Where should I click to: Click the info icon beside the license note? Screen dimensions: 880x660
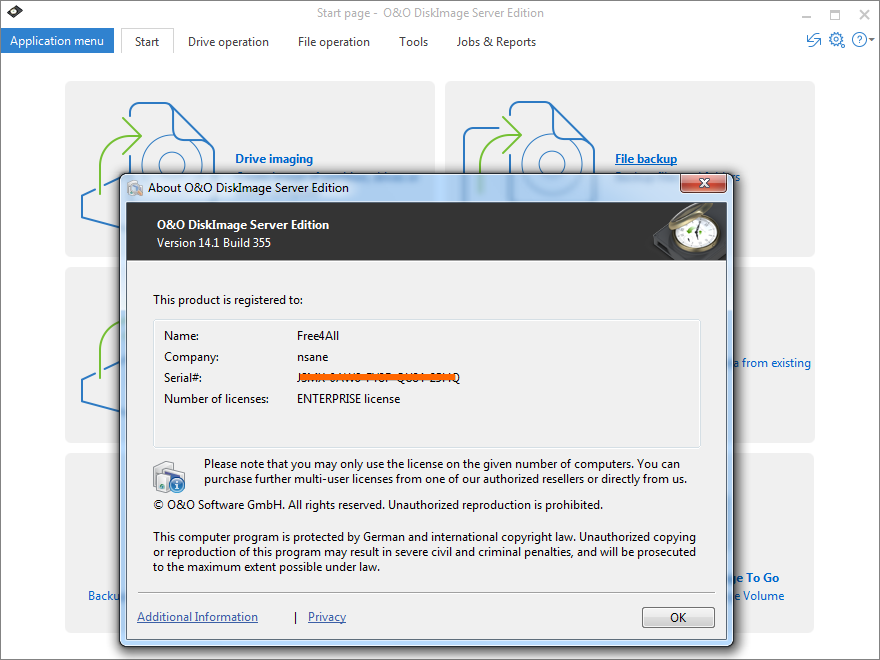(x=169, y=476)
